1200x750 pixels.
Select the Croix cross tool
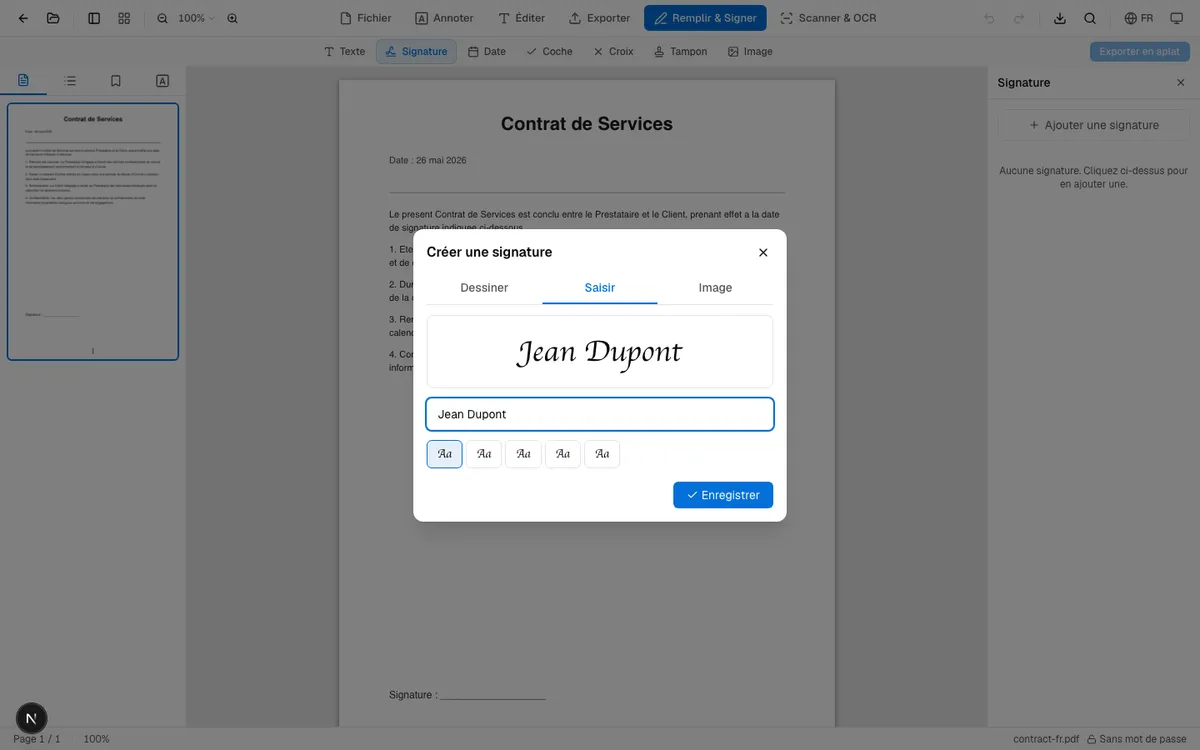613,51
